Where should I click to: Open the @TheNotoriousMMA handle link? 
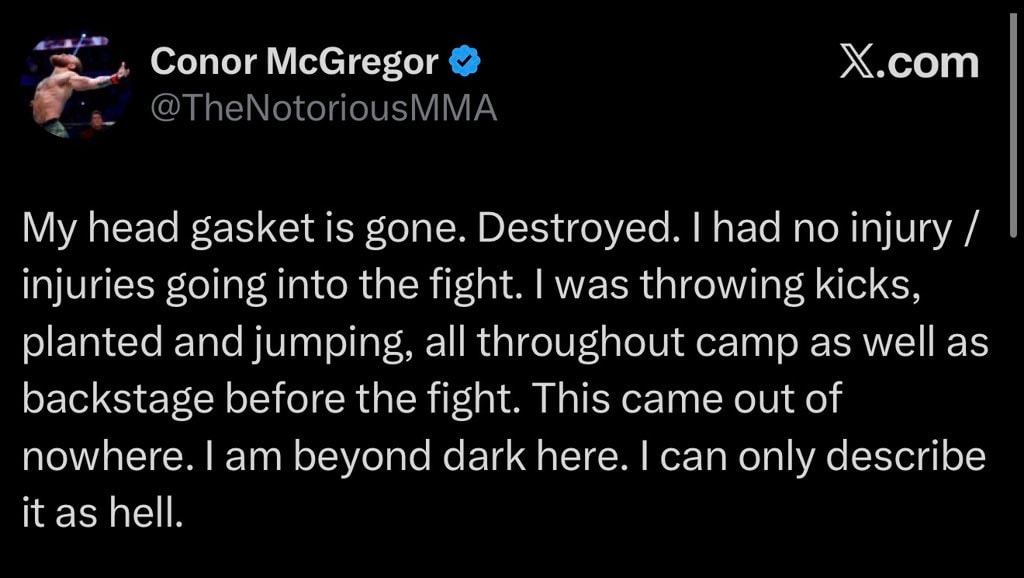click(x=324, y=109)
